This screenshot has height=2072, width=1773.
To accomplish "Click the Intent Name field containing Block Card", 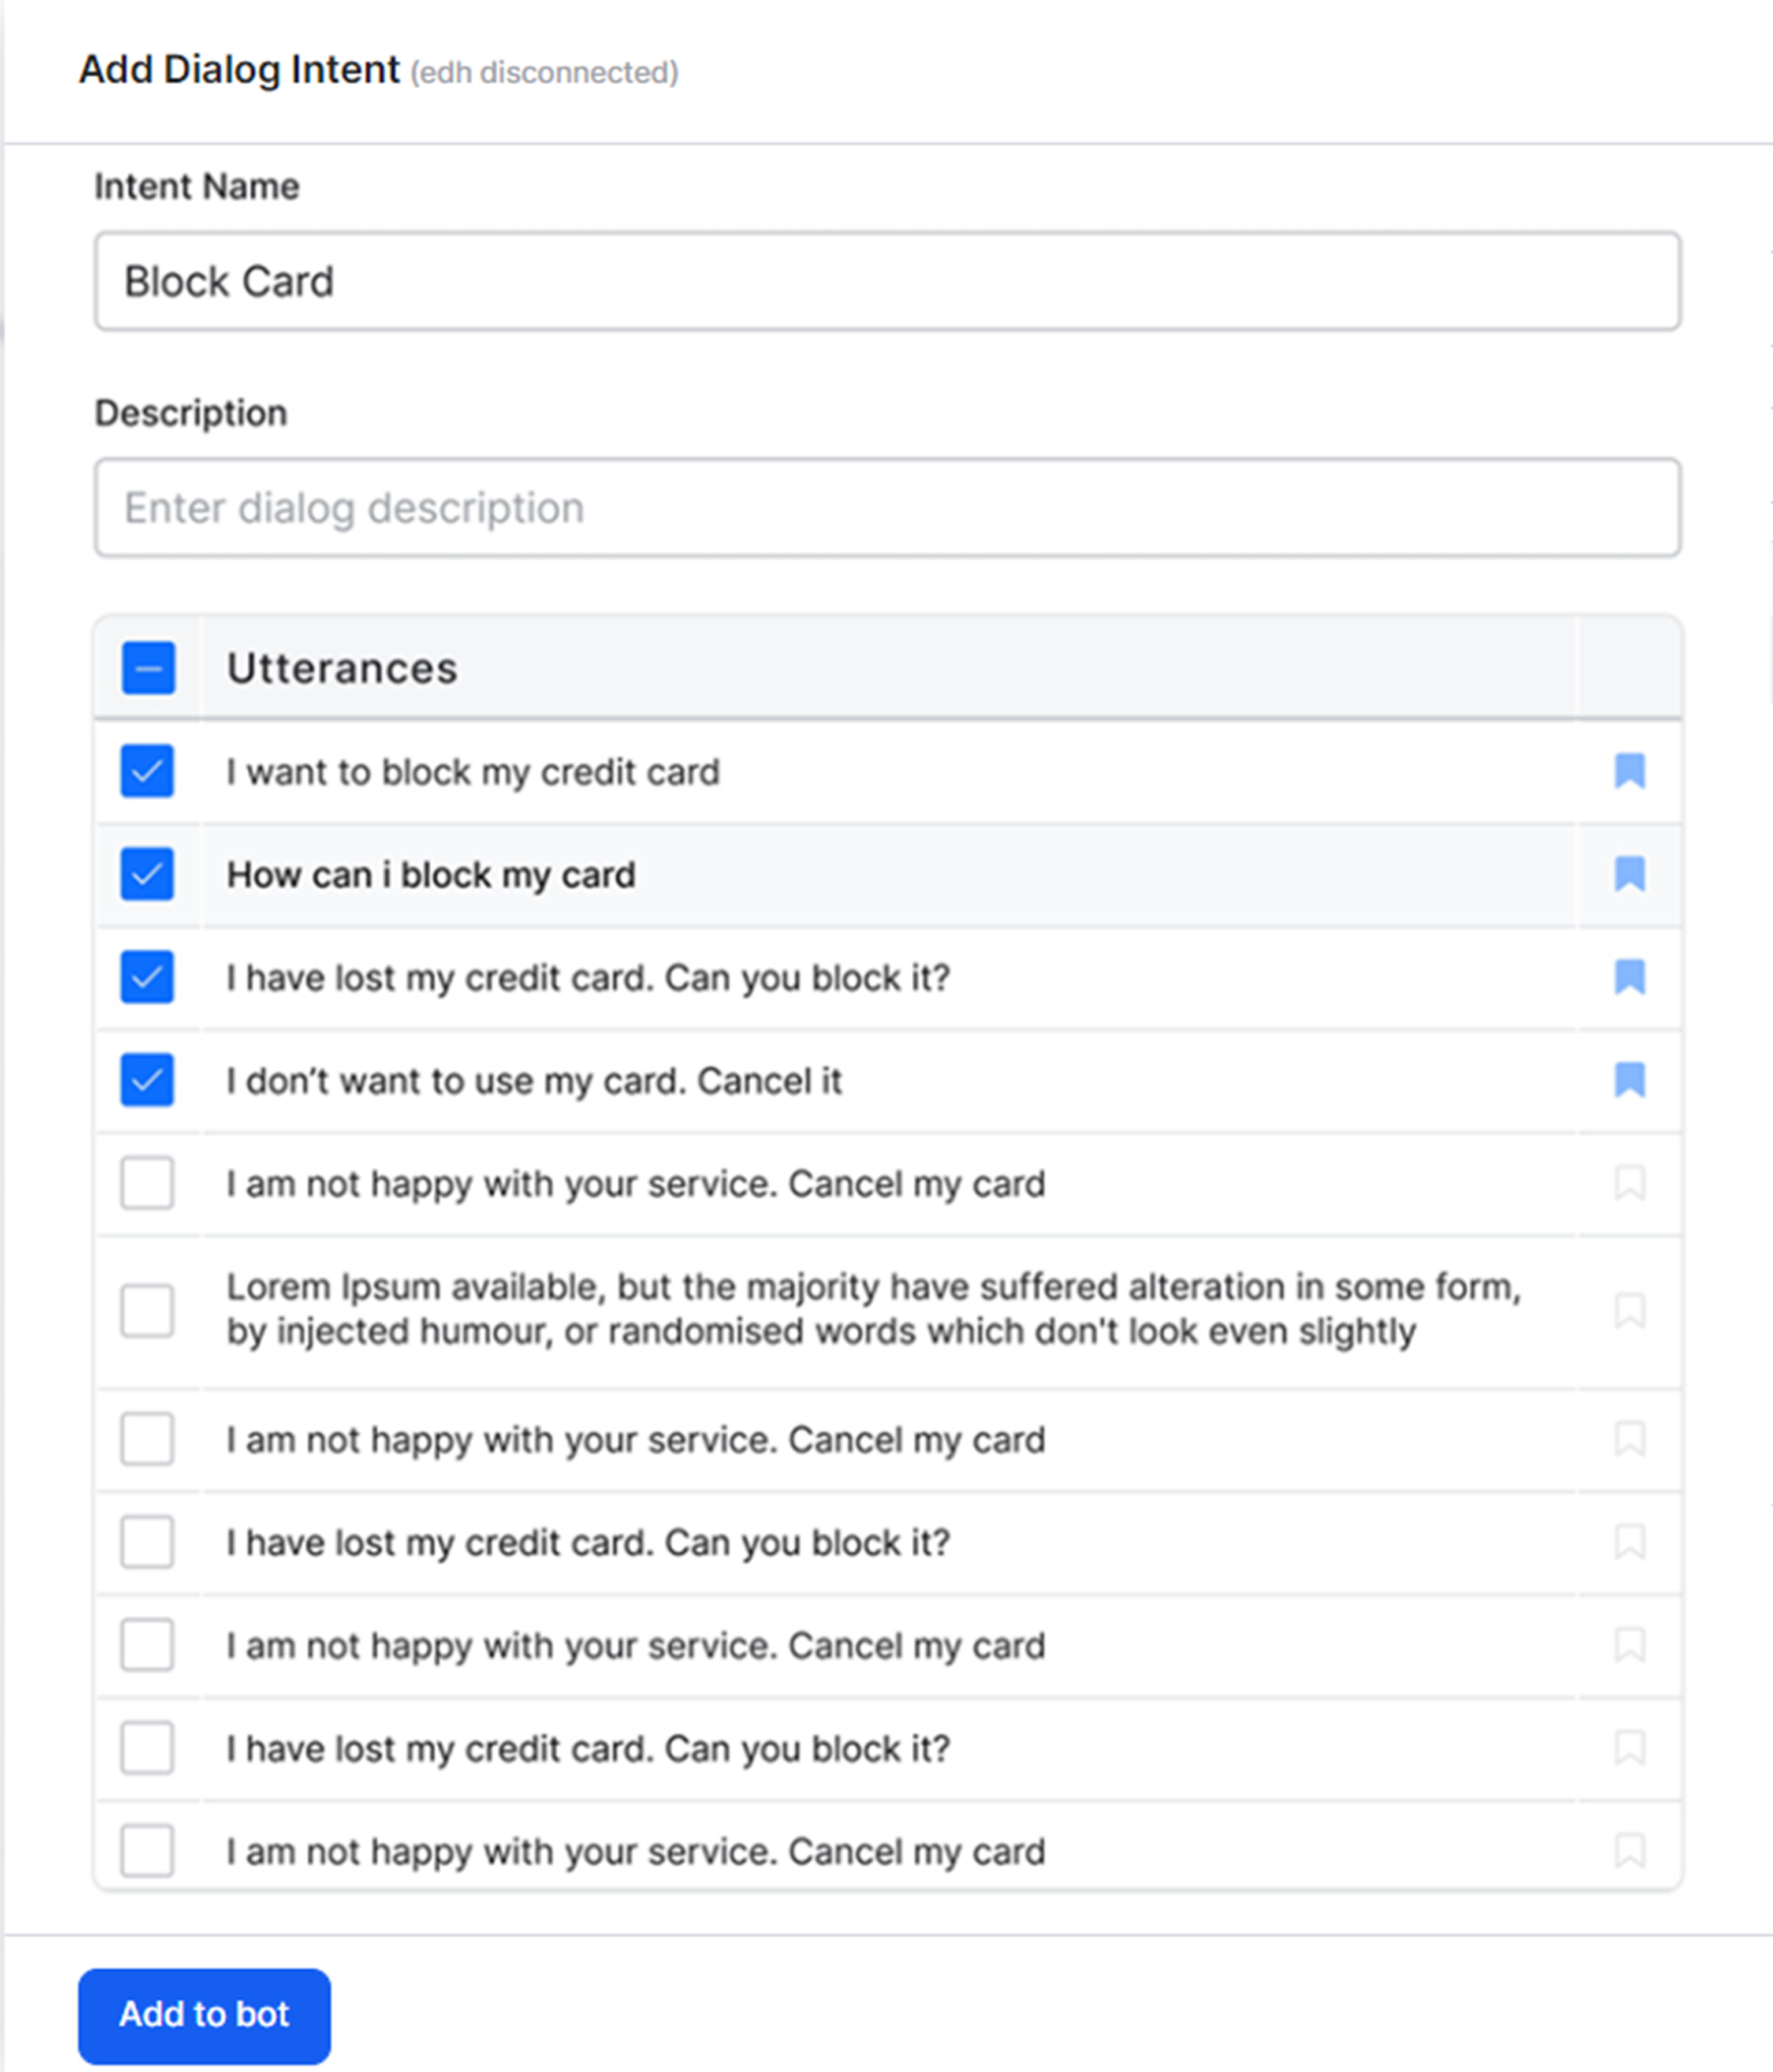I will pyautogui.click(x=887, y=281).
